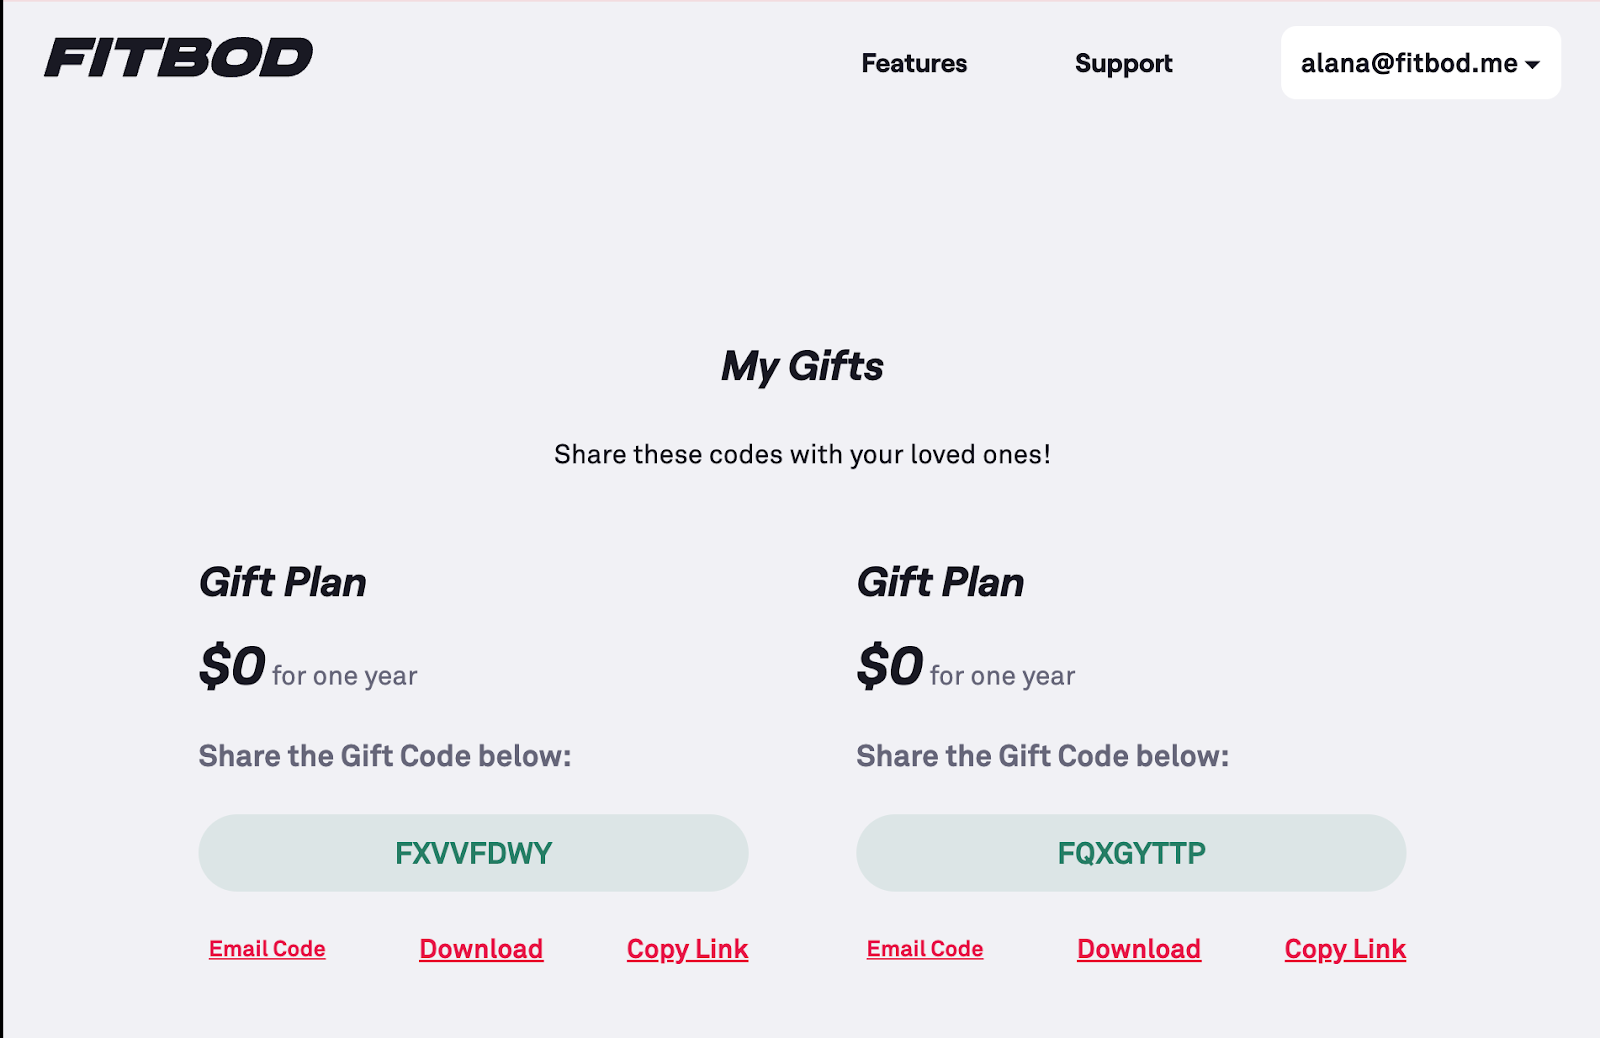The height and width of the screenshot is (1038, 1600).
Task: Click the left Share the Gift Code label
Action: 385,756
